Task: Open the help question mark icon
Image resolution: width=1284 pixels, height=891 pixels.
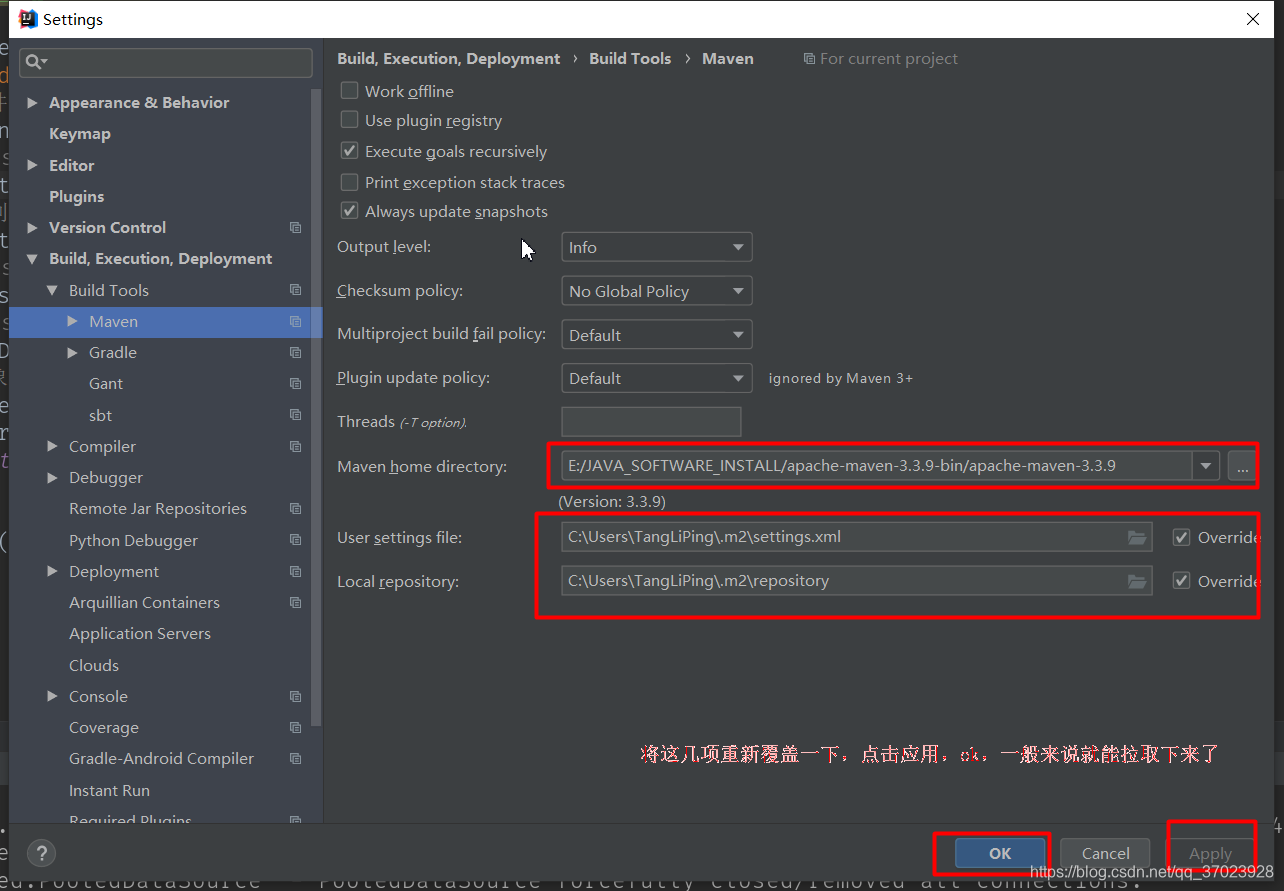Action: tap(41, 853)
